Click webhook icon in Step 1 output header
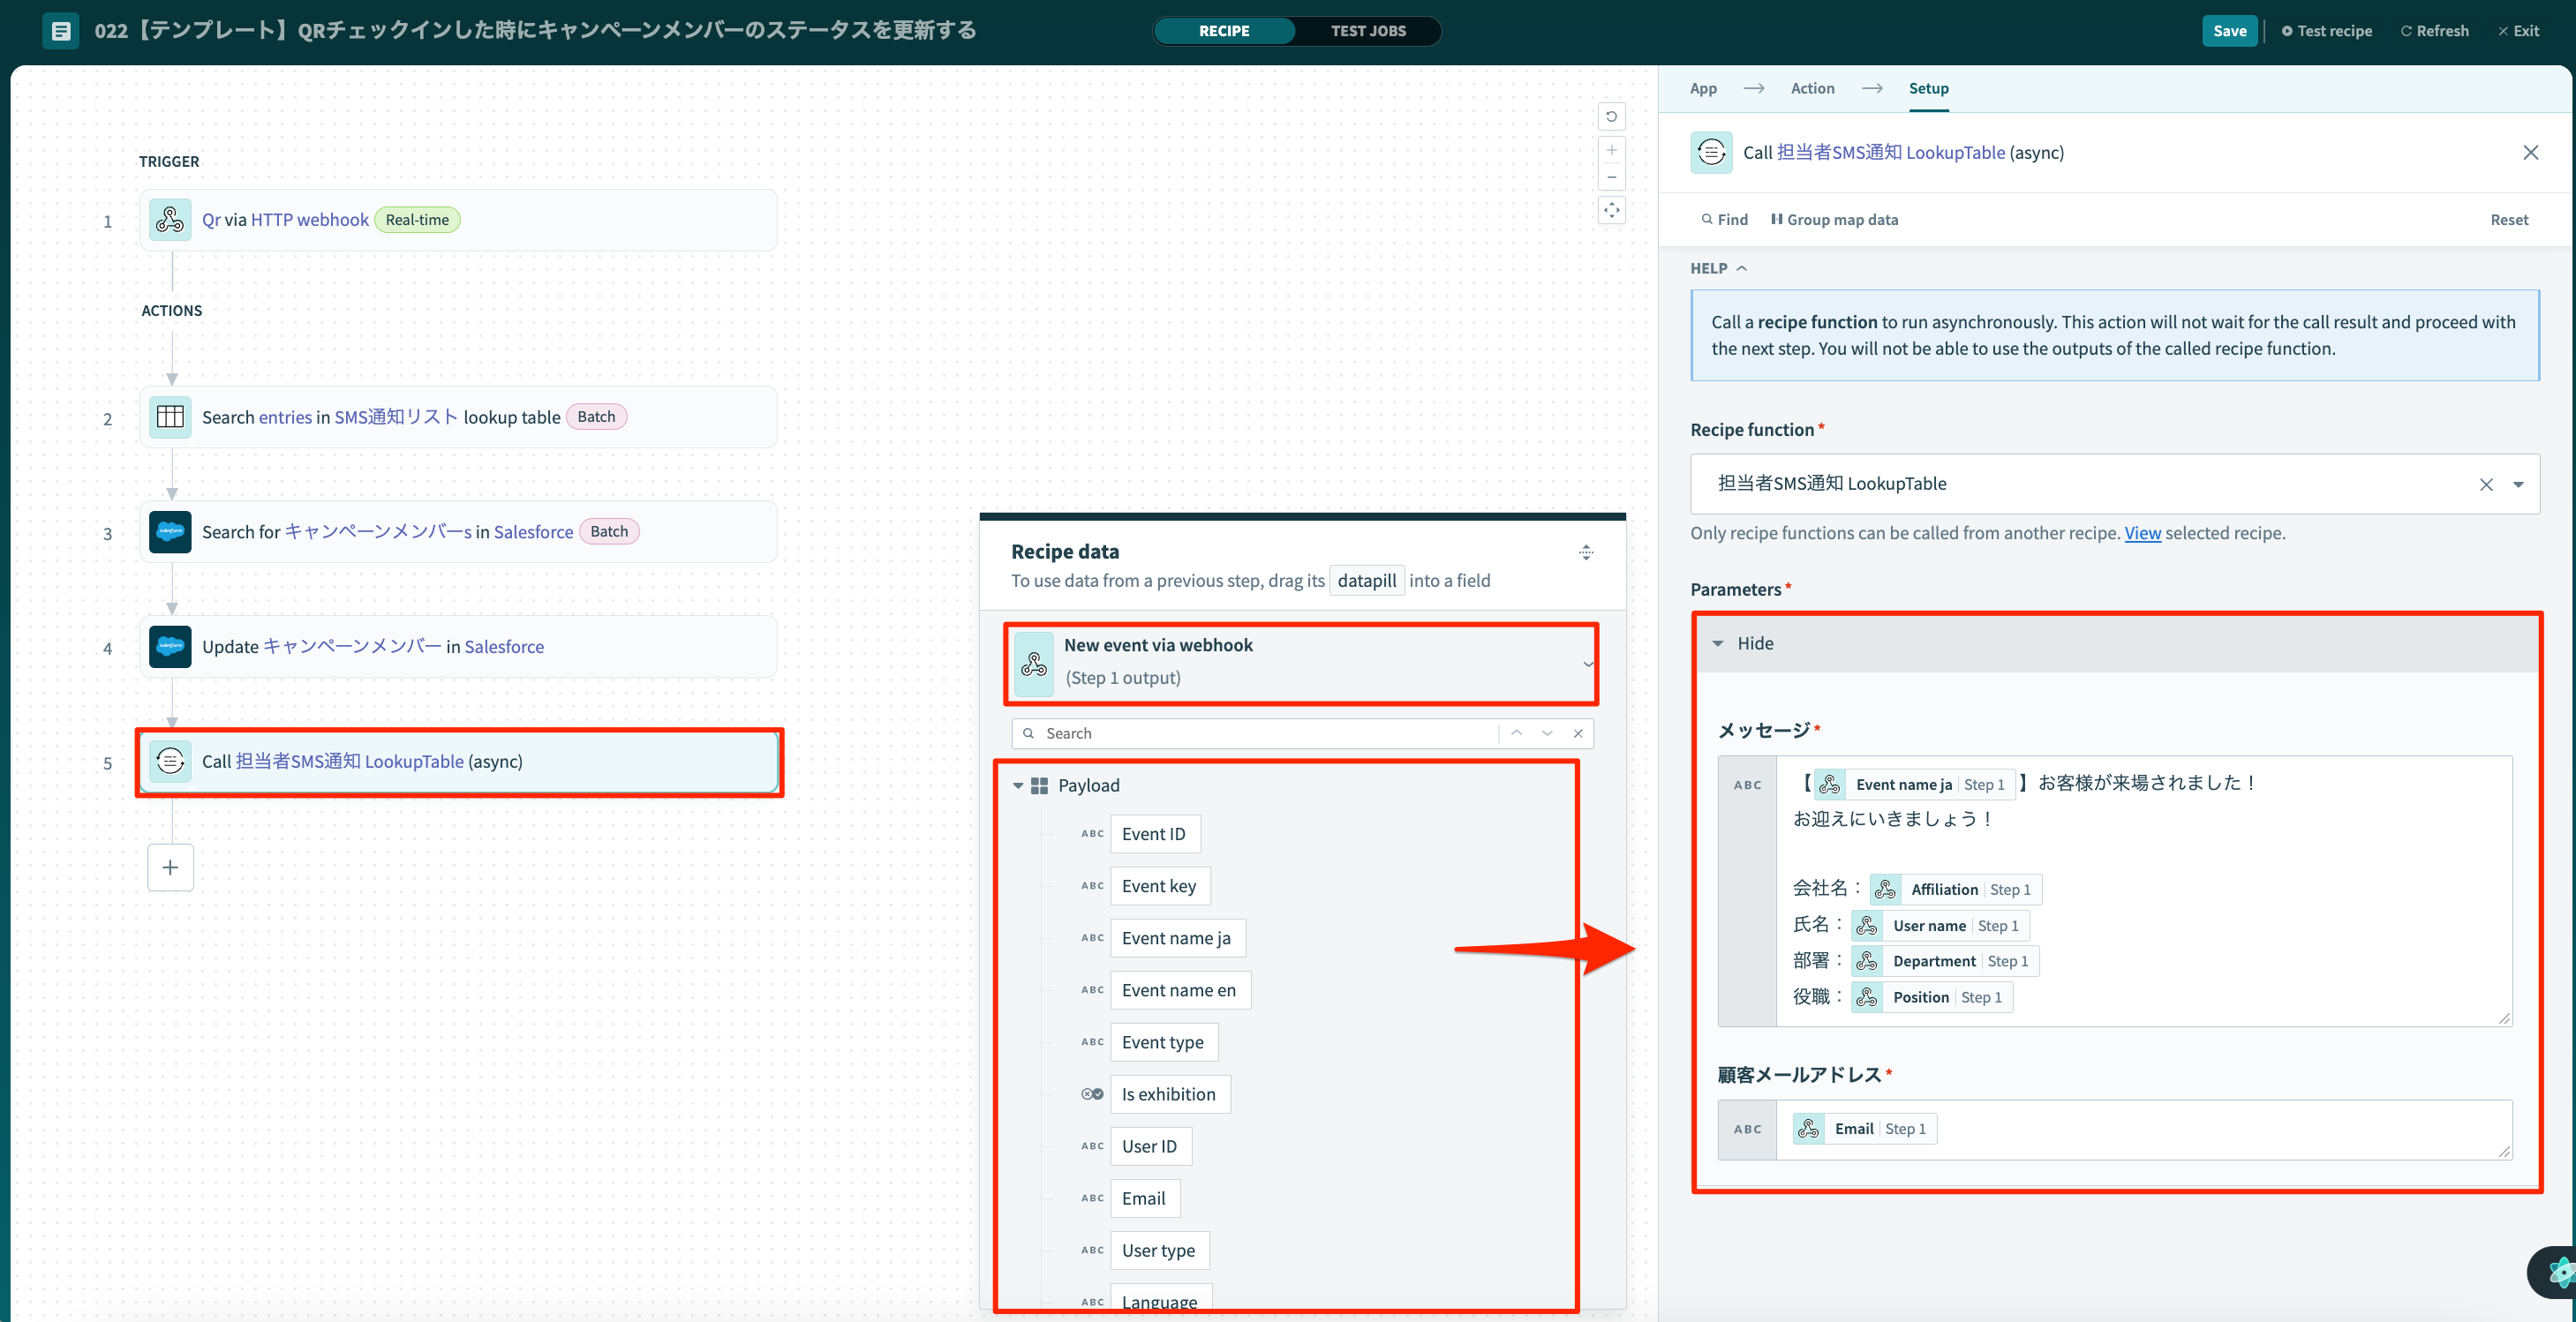 [x=1034, y=664]
